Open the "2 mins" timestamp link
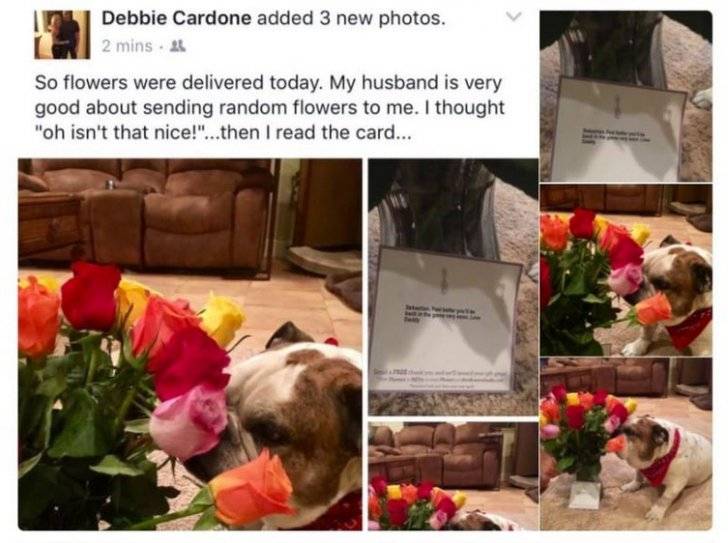This screenshot has width=728, height=543. (127, 46)
